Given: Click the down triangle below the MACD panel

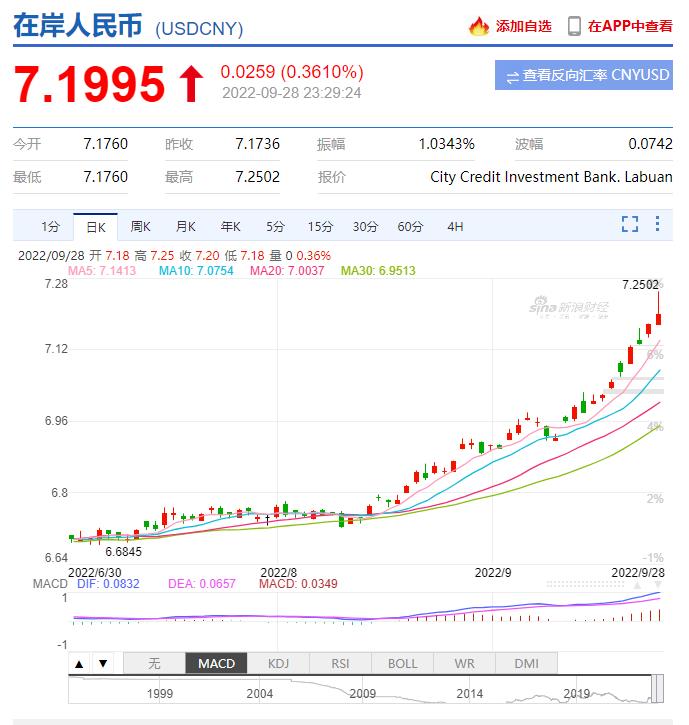Looking at the screenshot, I should 101,663.
